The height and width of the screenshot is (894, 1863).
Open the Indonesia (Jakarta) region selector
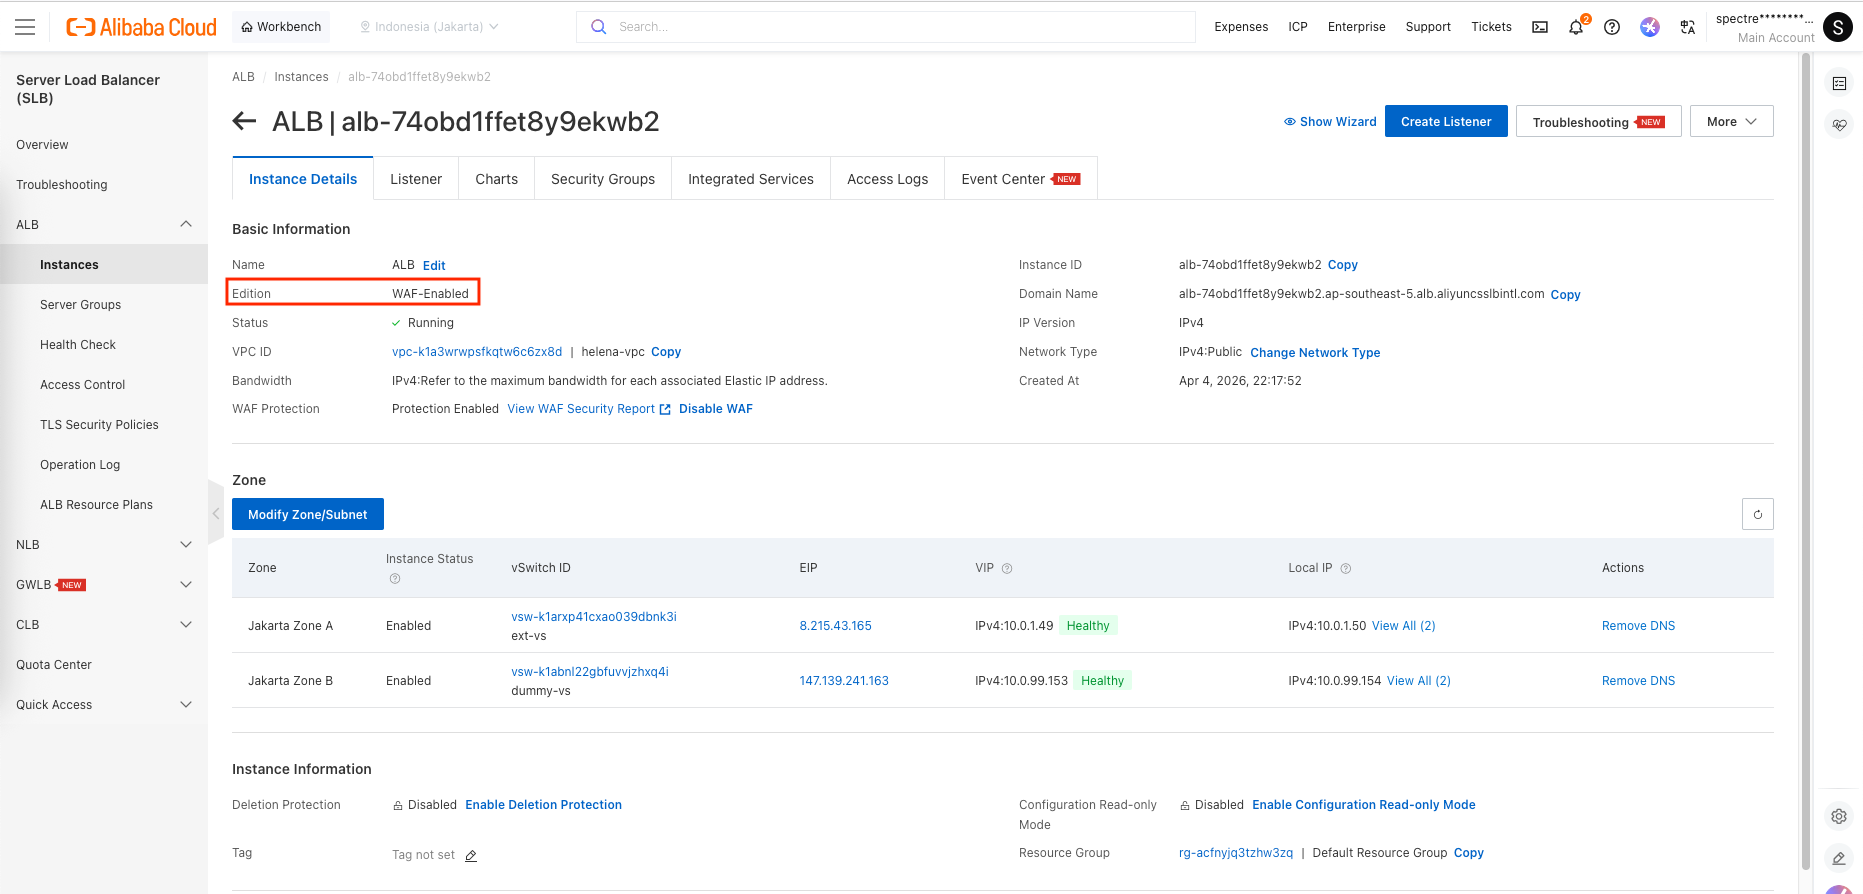click(x=429, y=27)
